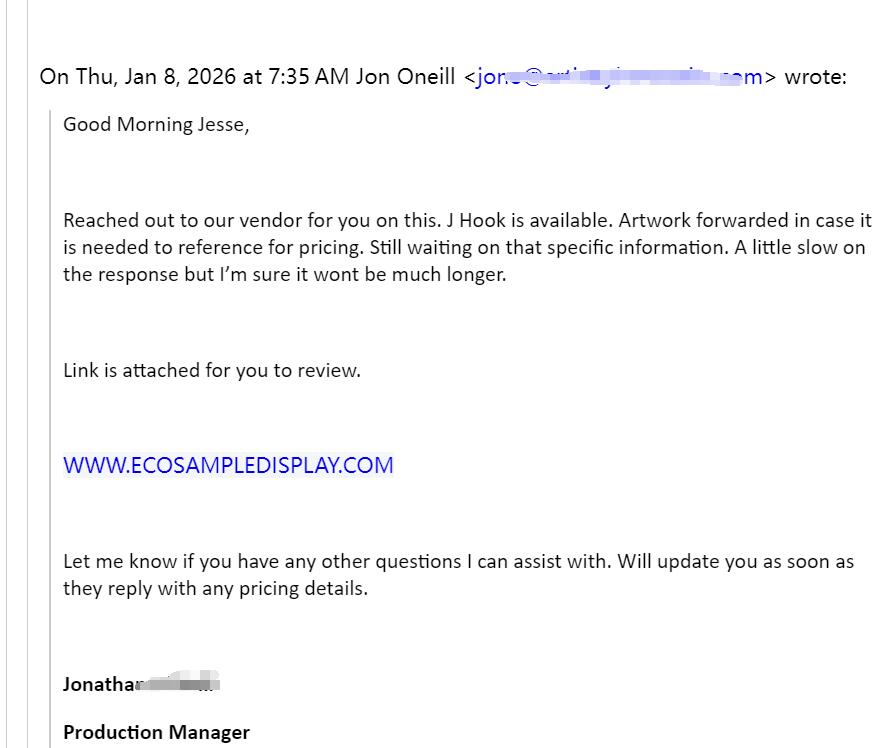
Task: Click the words 'J Hook is available'
Action: (x=529, y=220)
